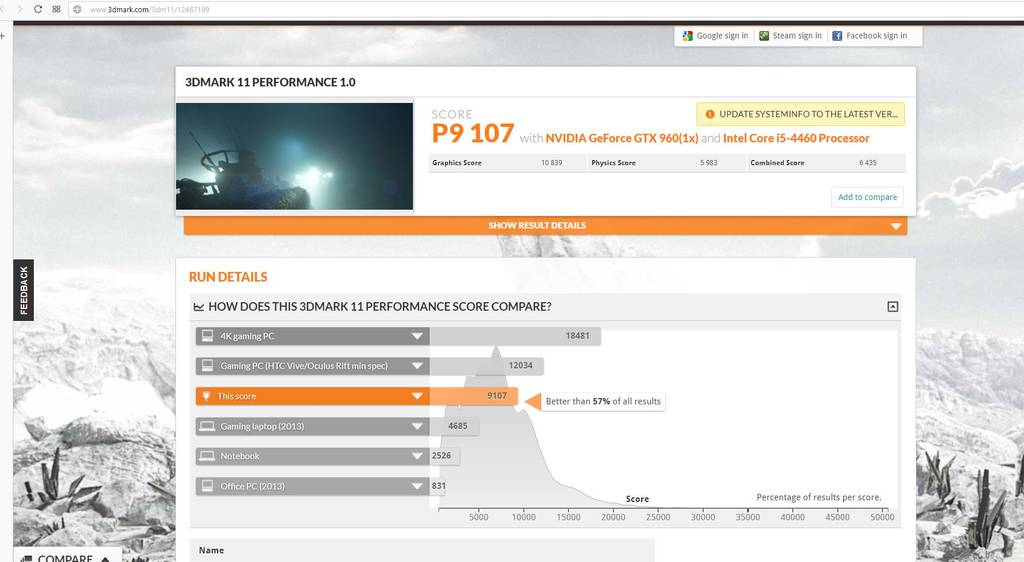Reload the page with the browser refresh icon
This screenshot has width=1024, height=562.
(38, 9)
